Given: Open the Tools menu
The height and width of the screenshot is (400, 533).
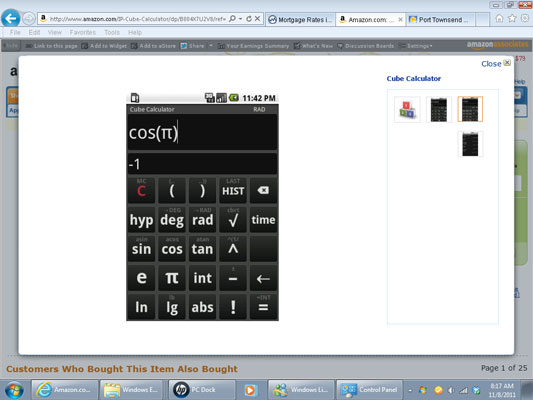Looking at the screenshot, I should click(112, 32).
